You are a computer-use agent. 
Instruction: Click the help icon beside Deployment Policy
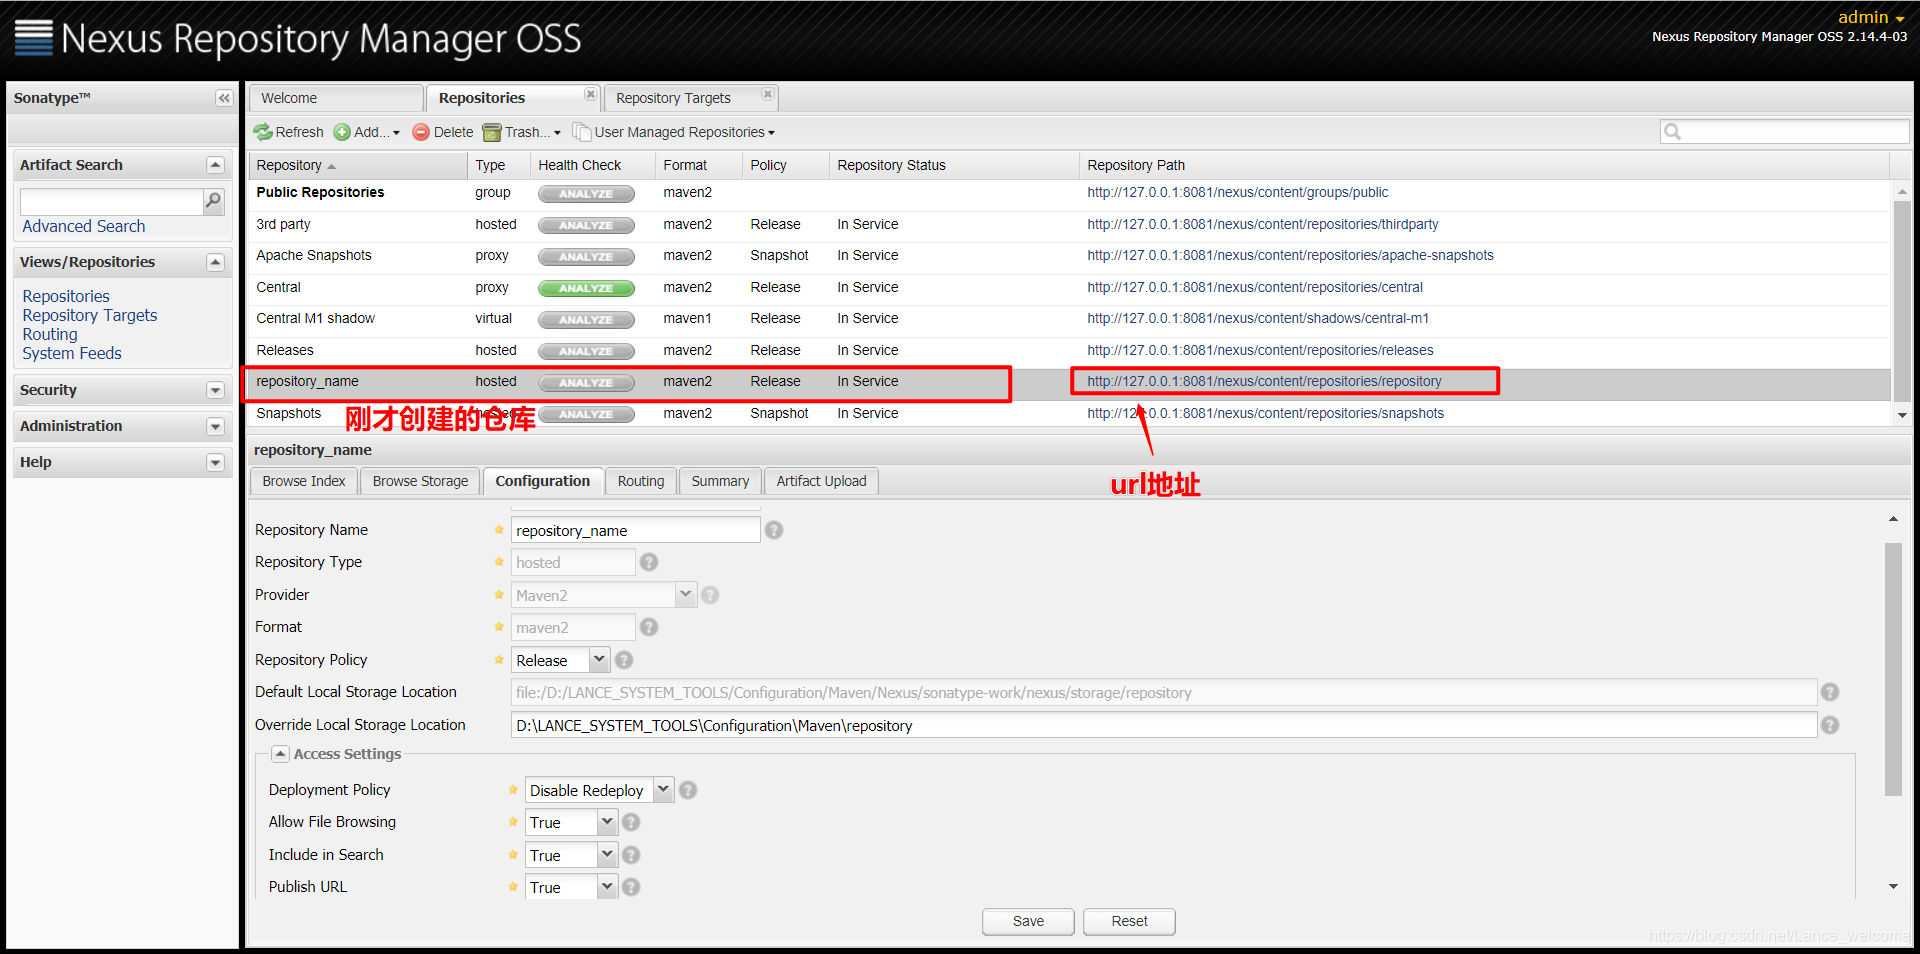688,790
